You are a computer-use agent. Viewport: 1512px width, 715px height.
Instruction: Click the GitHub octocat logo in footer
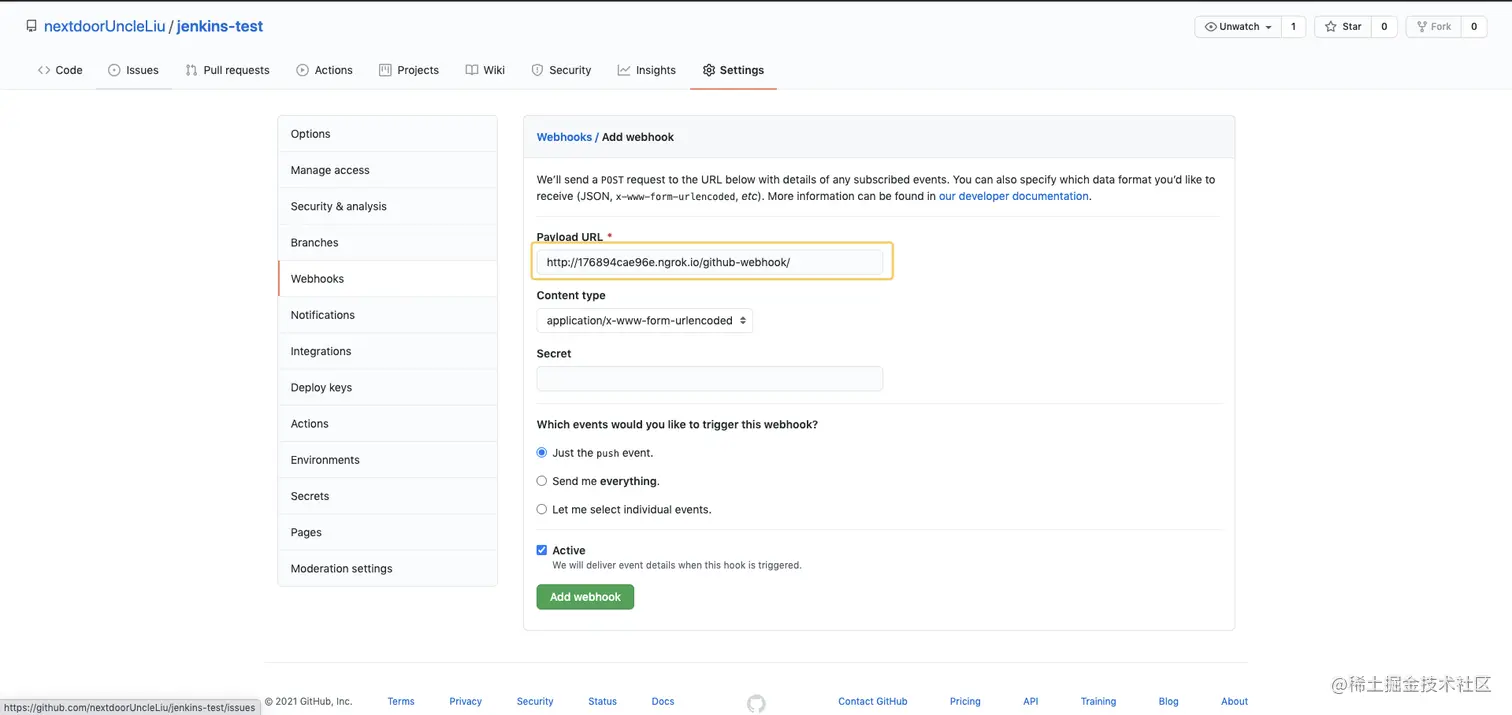(756, 703)
